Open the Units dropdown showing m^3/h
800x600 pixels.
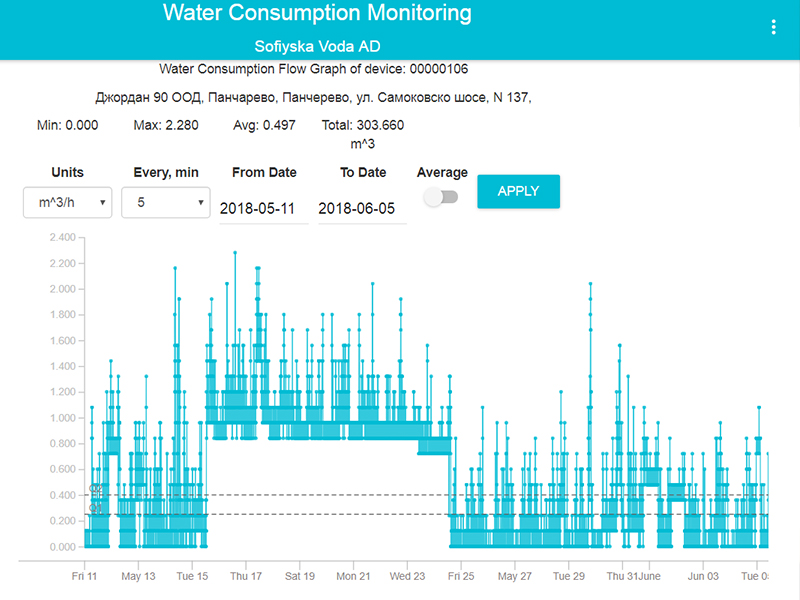(x=66, y=203)
